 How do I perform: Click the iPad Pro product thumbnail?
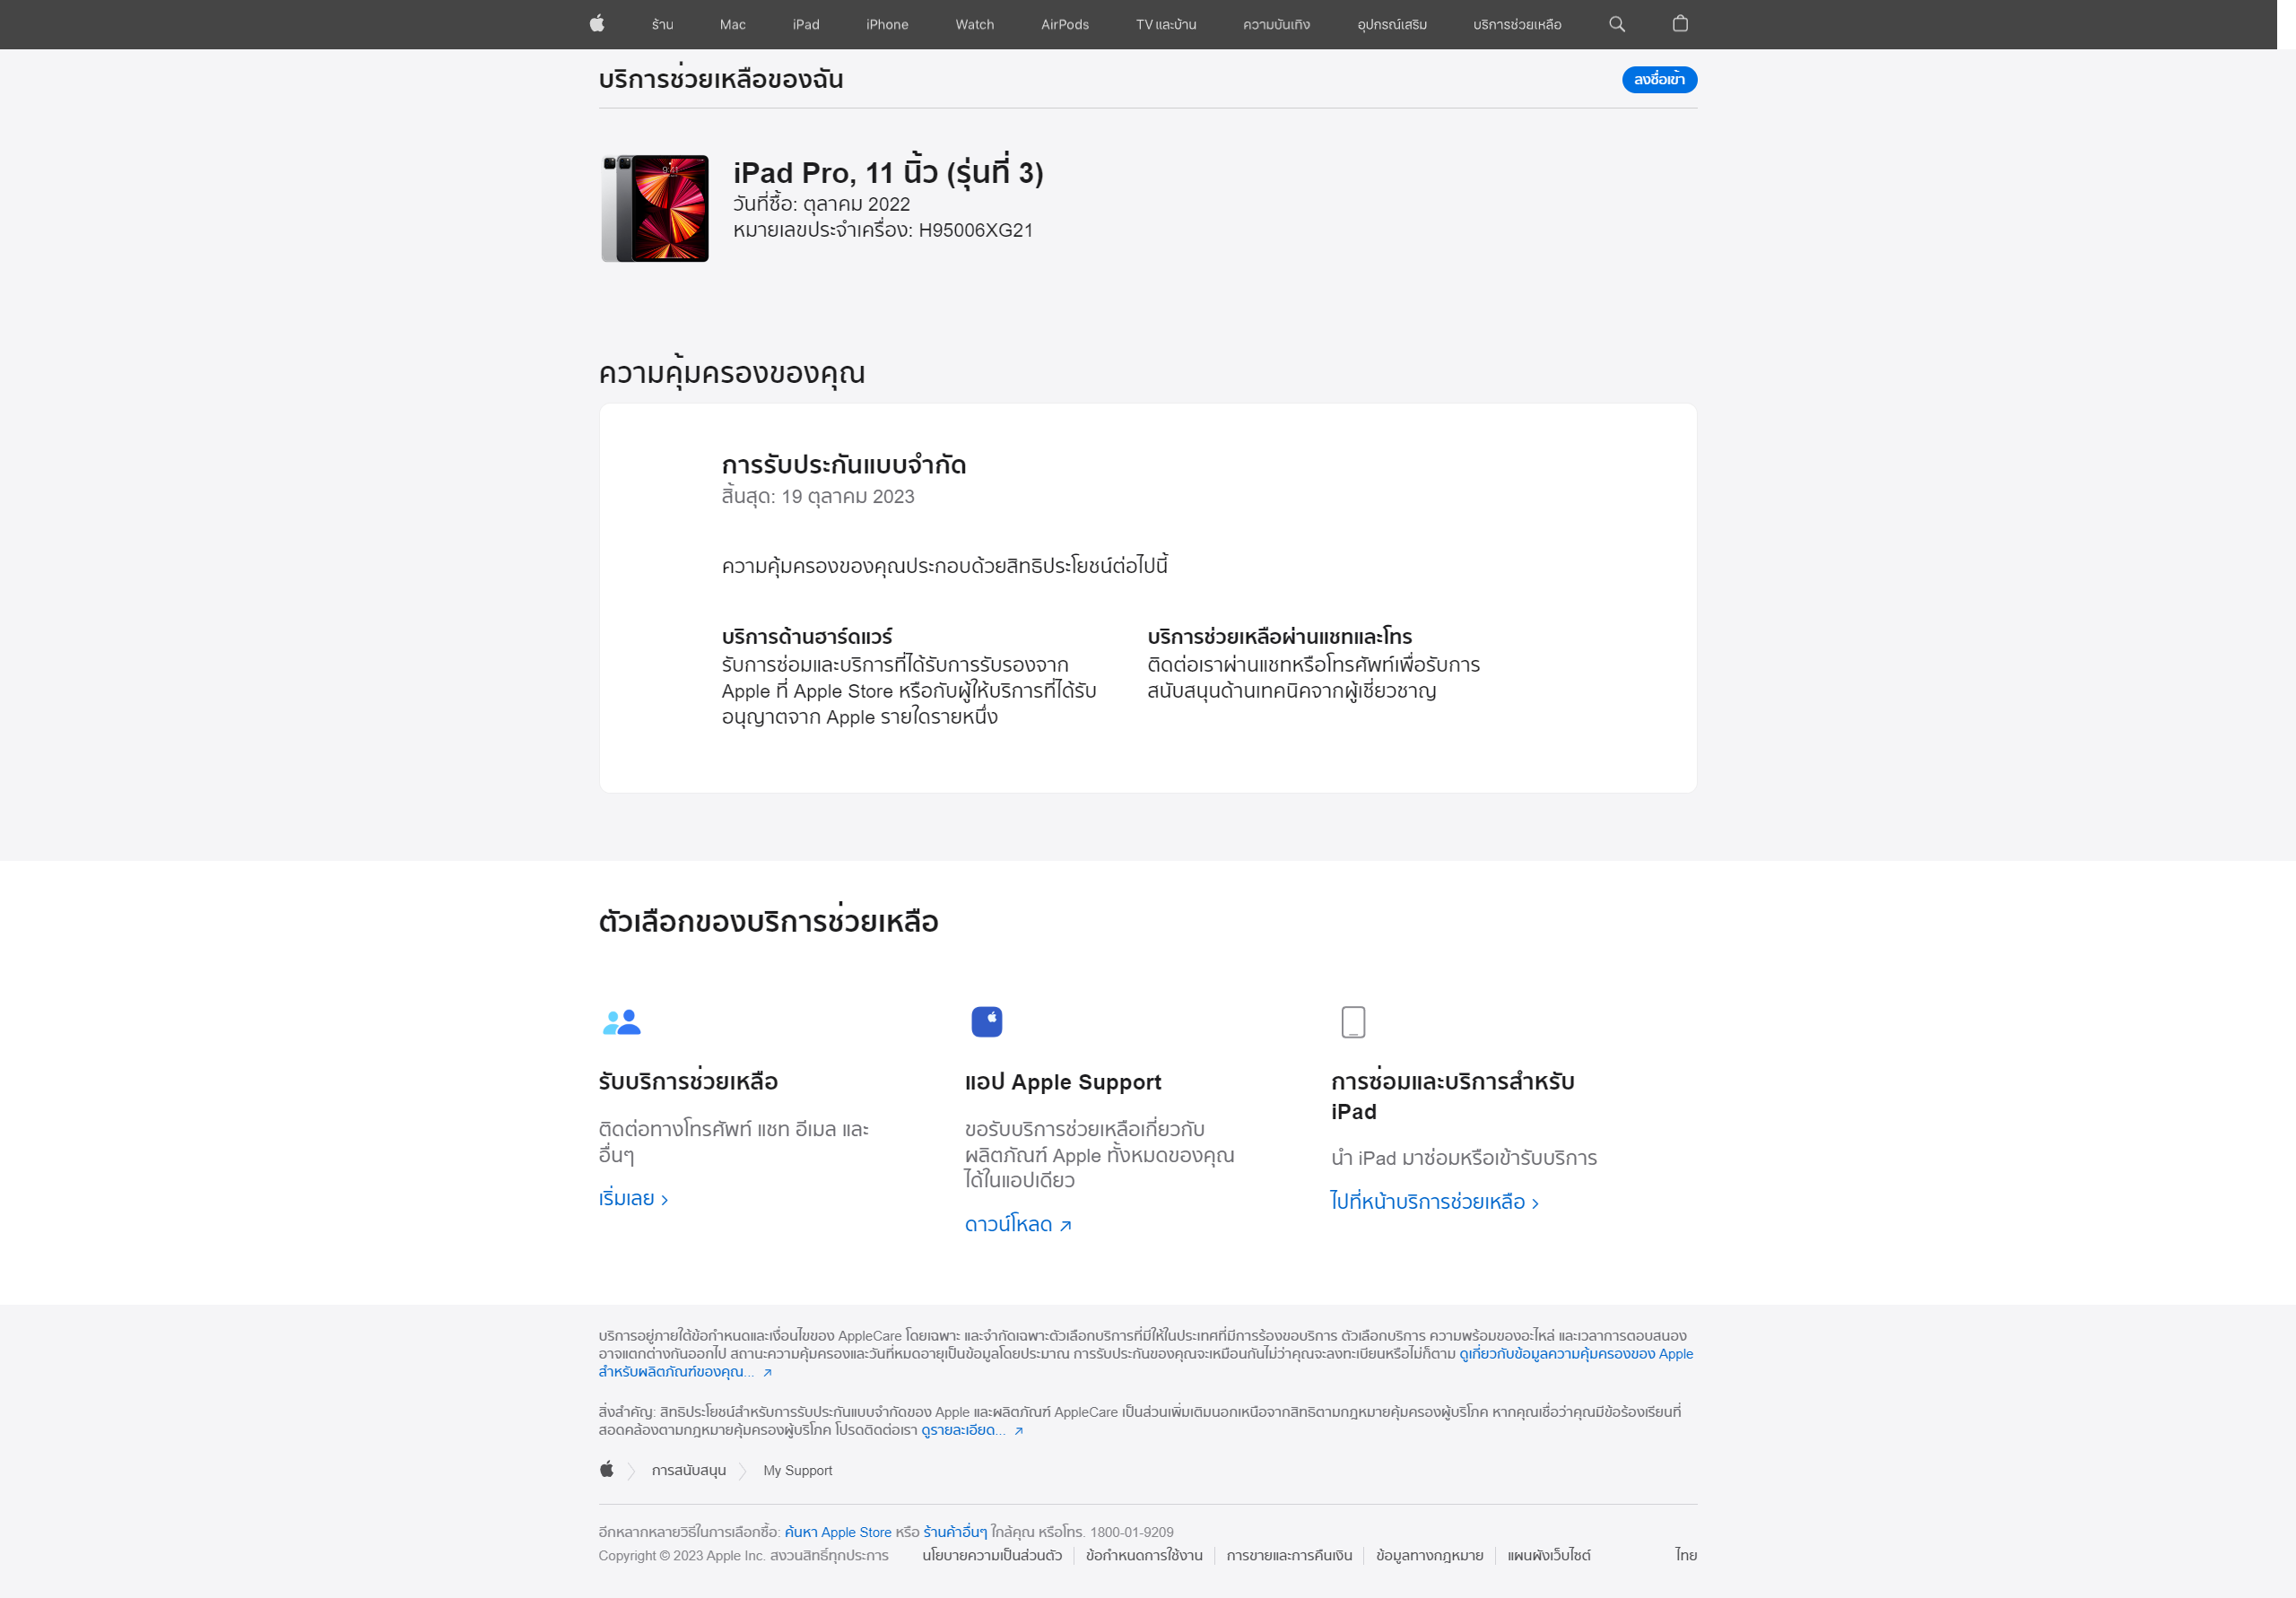click(655, 208)
